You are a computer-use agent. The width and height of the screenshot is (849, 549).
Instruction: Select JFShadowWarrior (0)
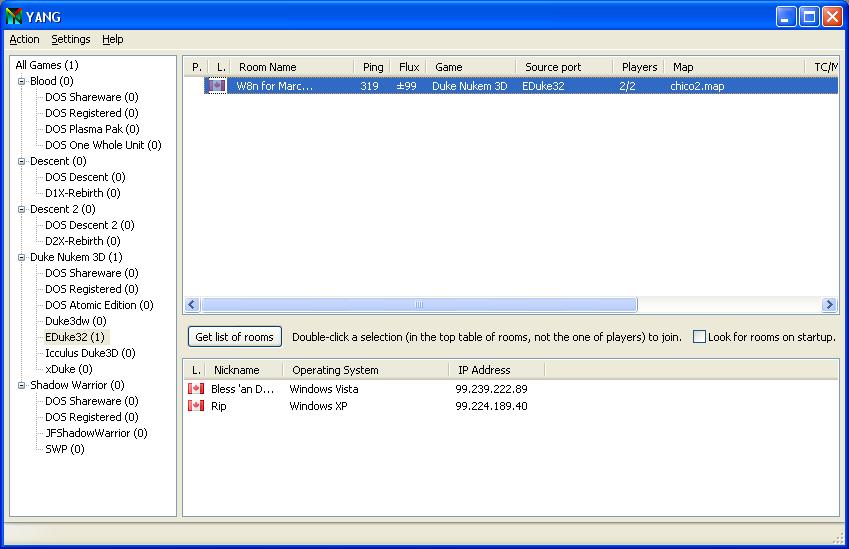click(96, 433)
